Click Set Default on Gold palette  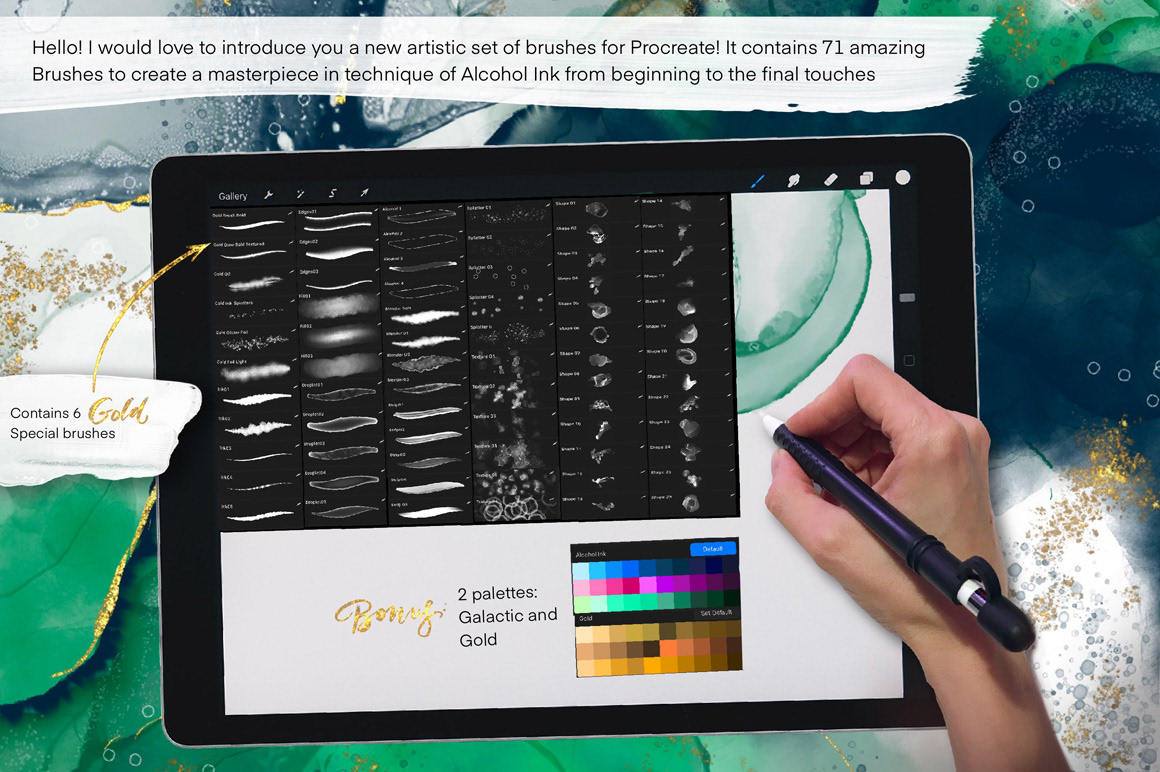point(716,613)
